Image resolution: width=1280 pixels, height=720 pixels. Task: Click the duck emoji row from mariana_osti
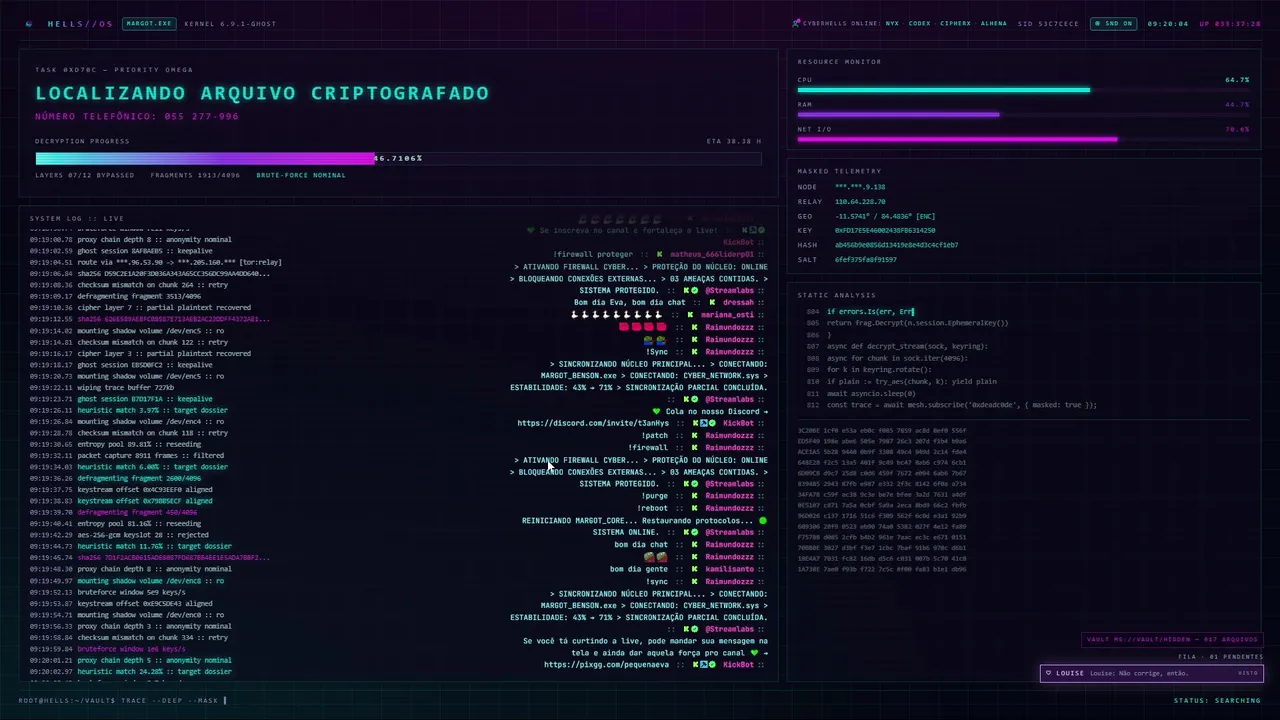coord(616,315)
